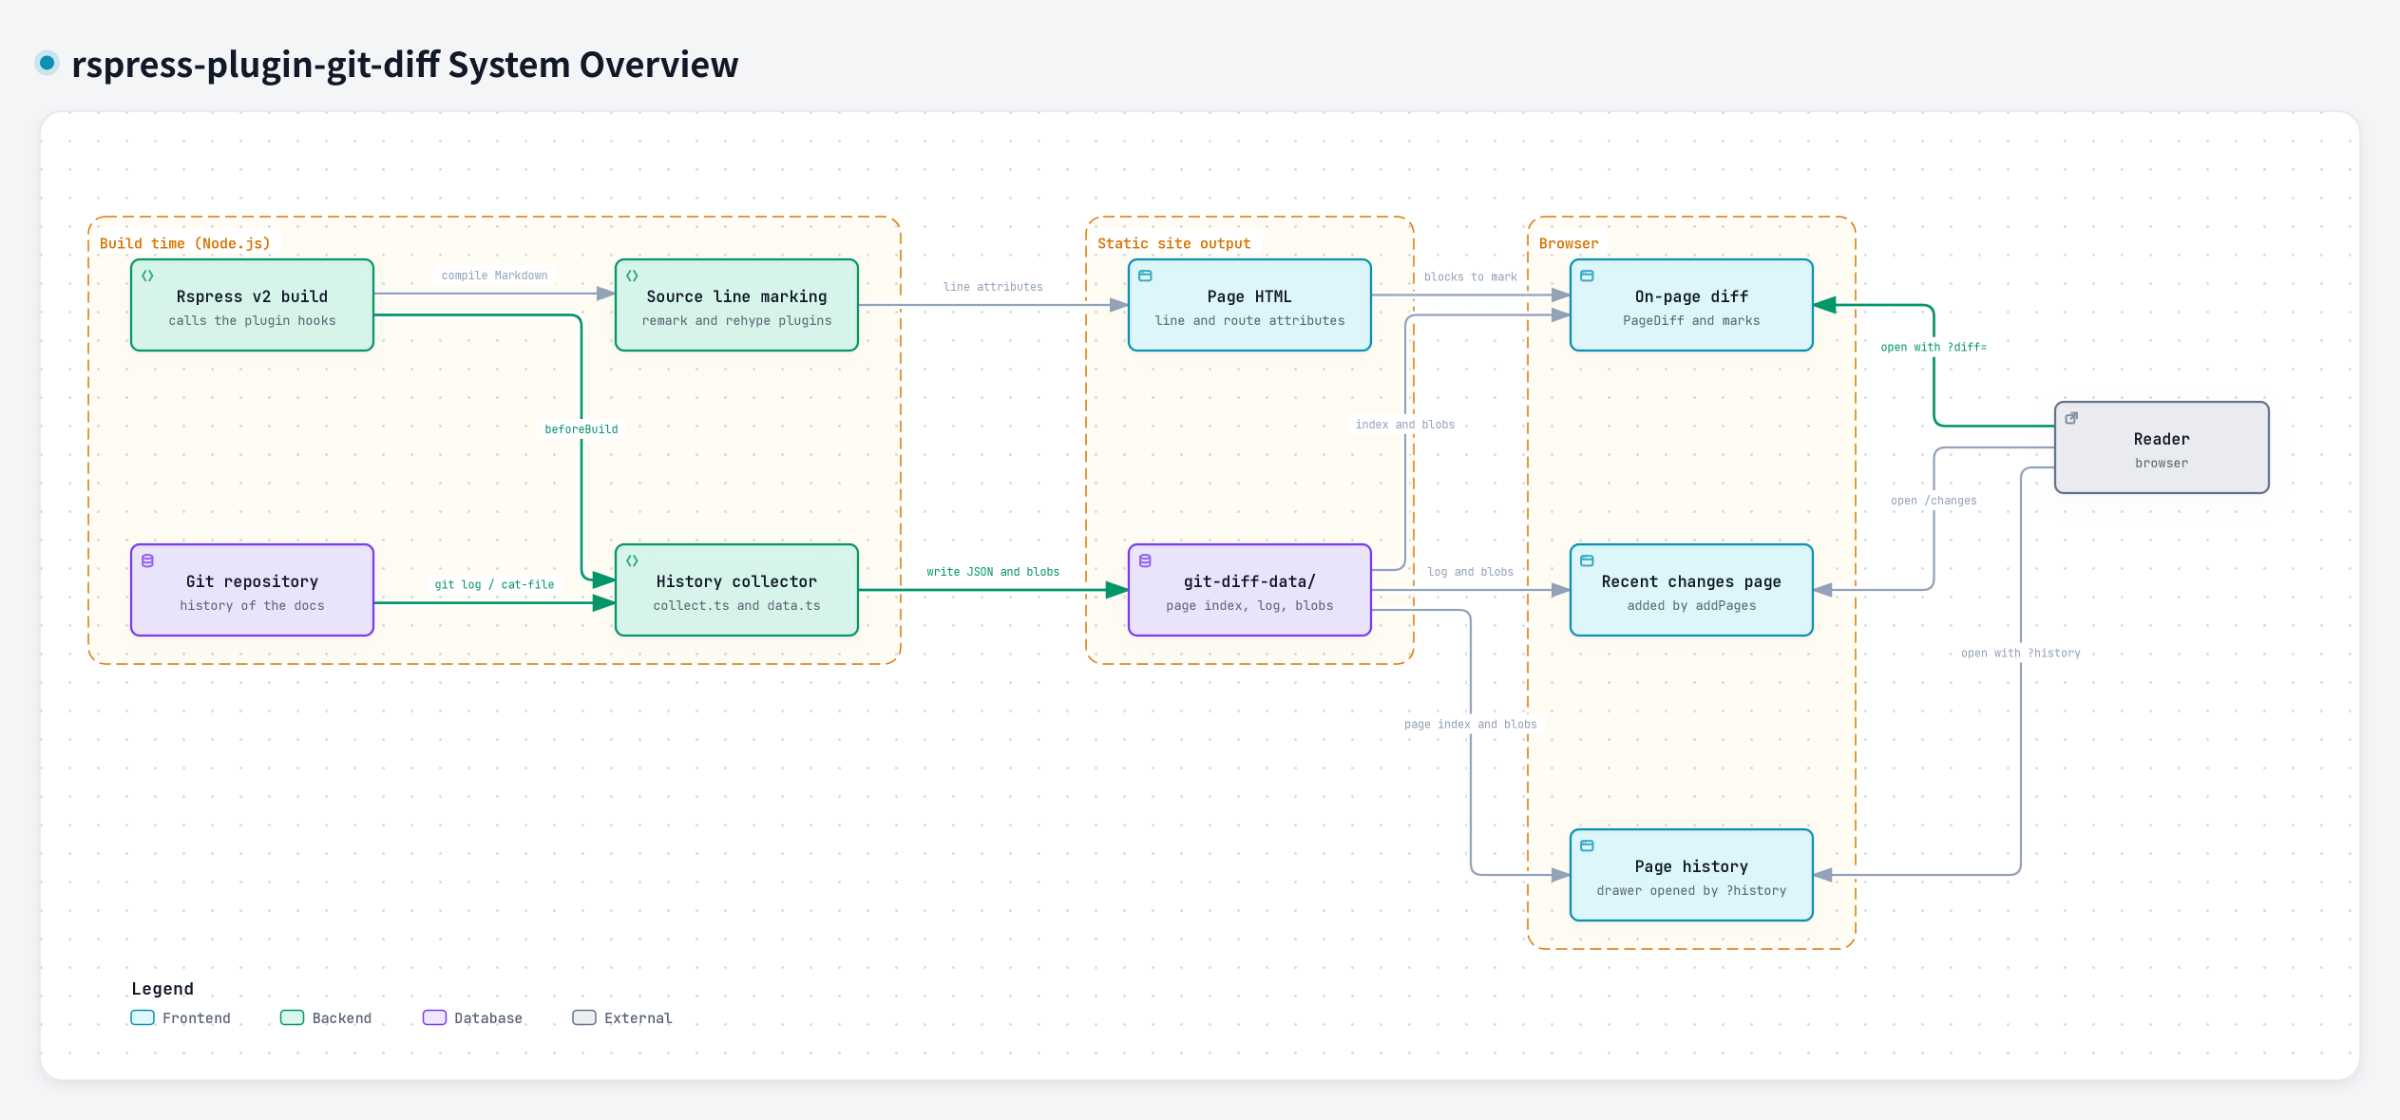The height and width of the screenshot is (1120, 2400).
Task: Click the window icon in Page HTML node
Action: [x=1145, y=276]
